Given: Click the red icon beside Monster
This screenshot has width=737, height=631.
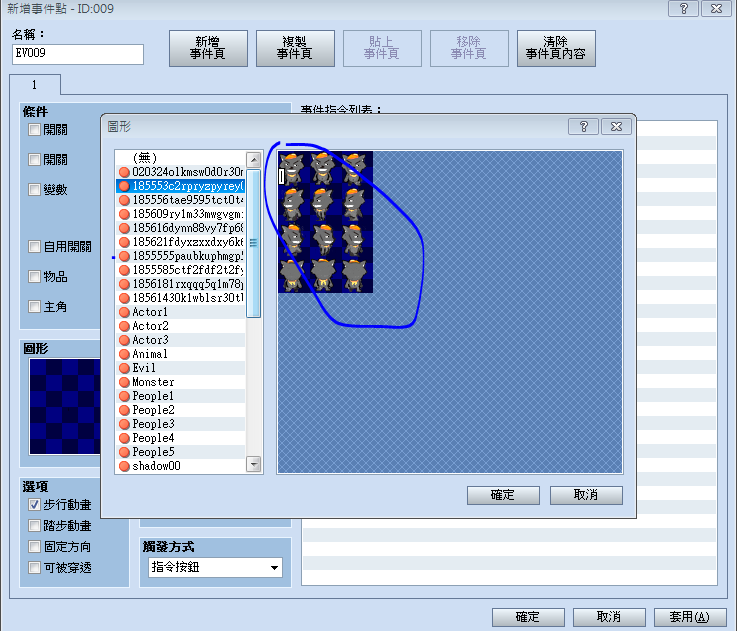Looking at the screenshot, I should point(124,382).
